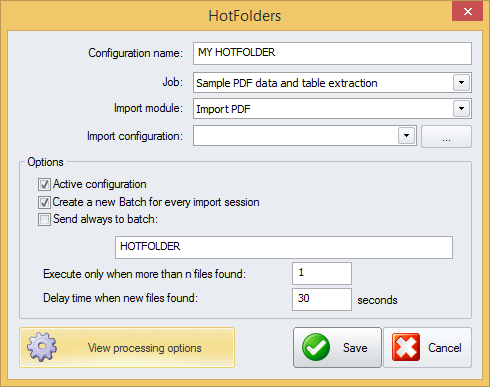Click the Configuration name label
The height and width of the screenshot is (387, 490).
tap(135, 53)
